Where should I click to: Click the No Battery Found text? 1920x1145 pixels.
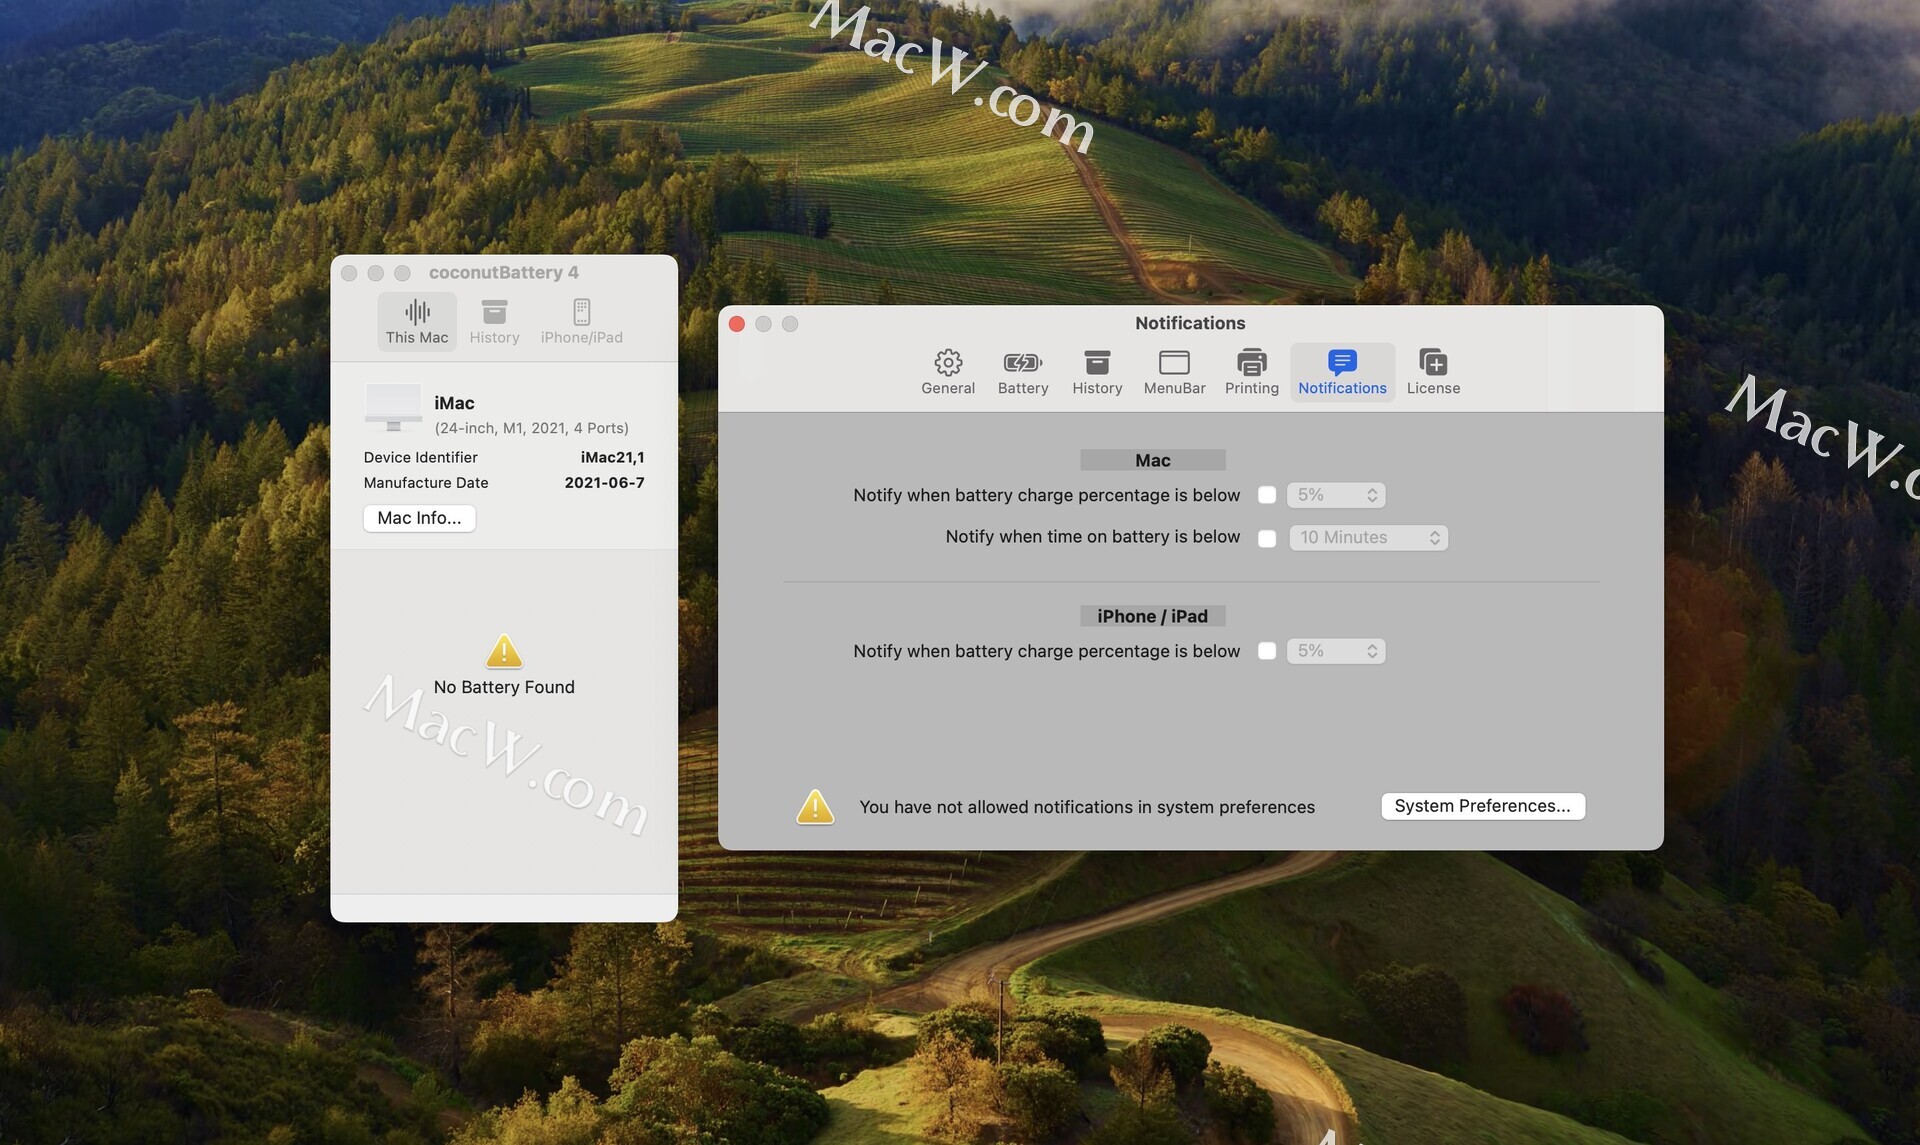click(504, 687)
